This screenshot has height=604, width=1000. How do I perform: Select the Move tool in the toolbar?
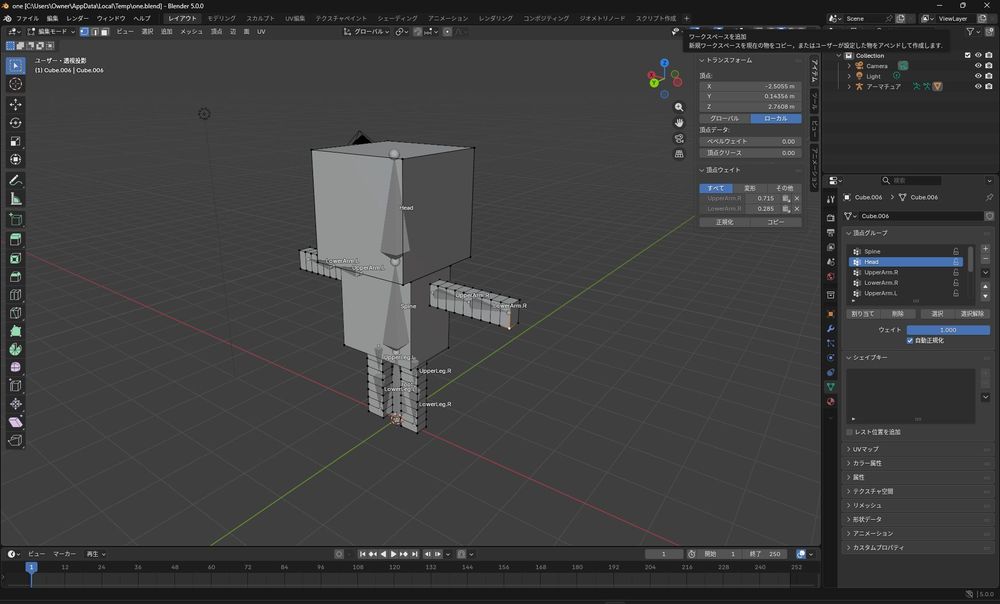[16, 104]
